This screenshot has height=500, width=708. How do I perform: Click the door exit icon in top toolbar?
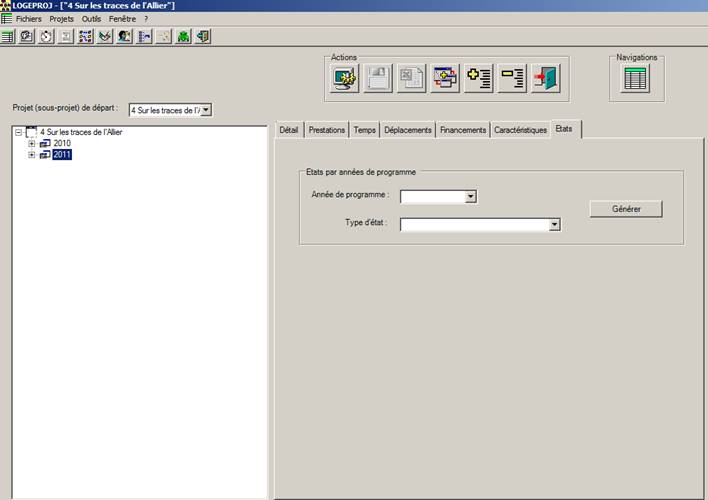(x=203, y=36)
